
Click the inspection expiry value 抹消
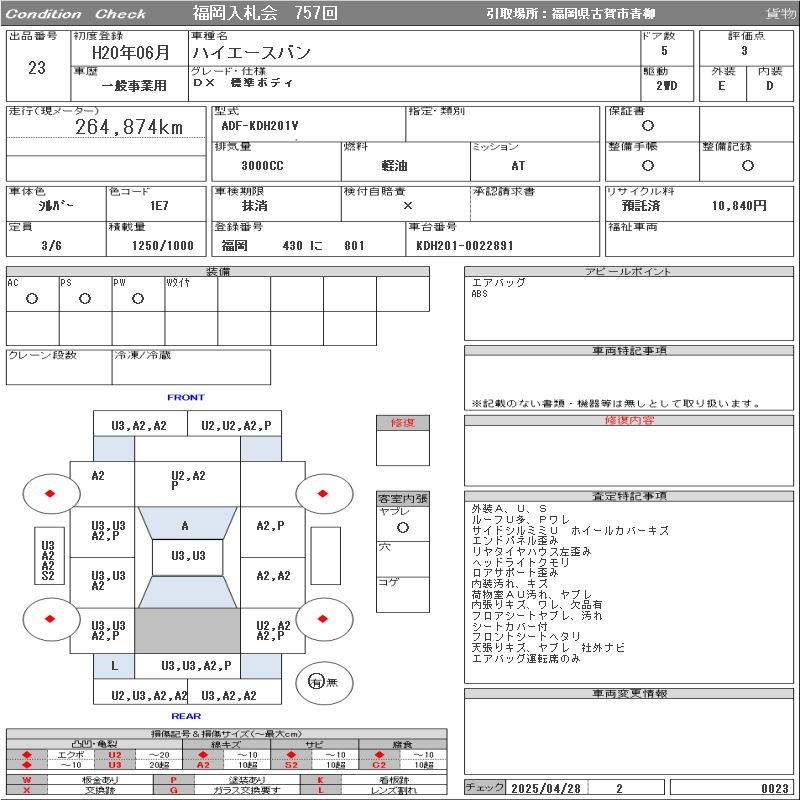pyautogui.click(x=254, y=206)
